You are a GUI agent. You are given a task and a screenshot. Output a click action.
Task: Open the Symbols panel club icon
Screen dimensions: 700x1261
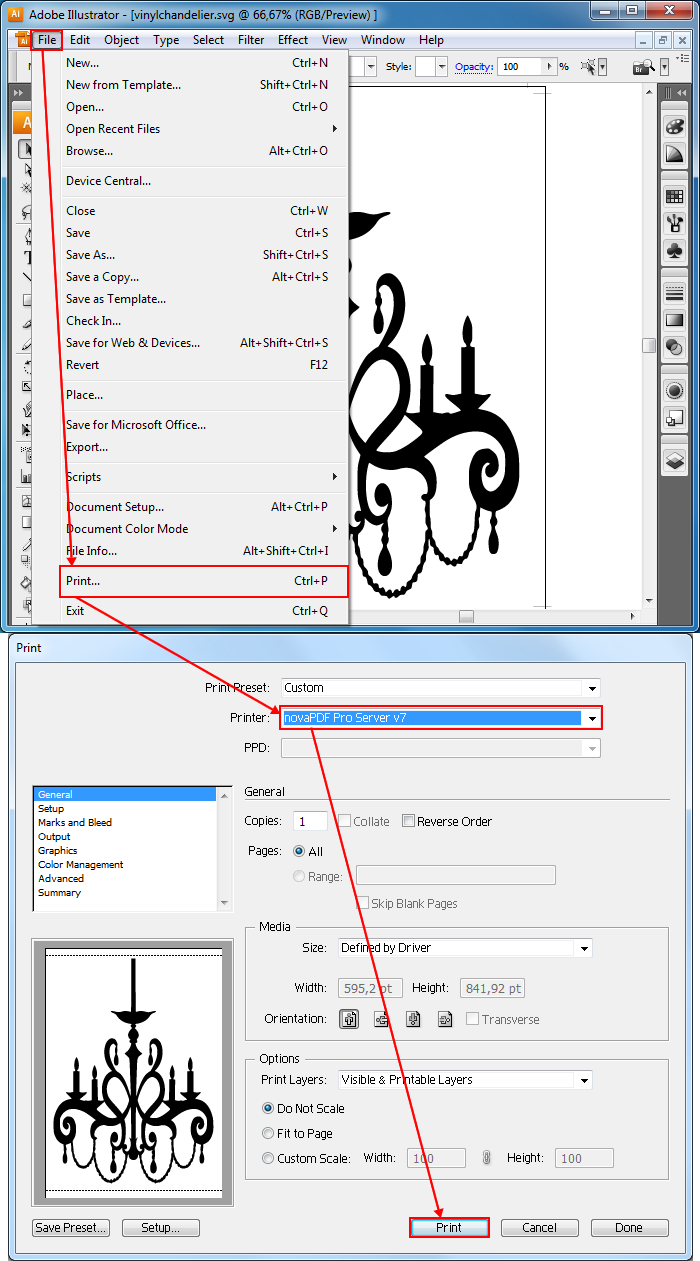674,249
